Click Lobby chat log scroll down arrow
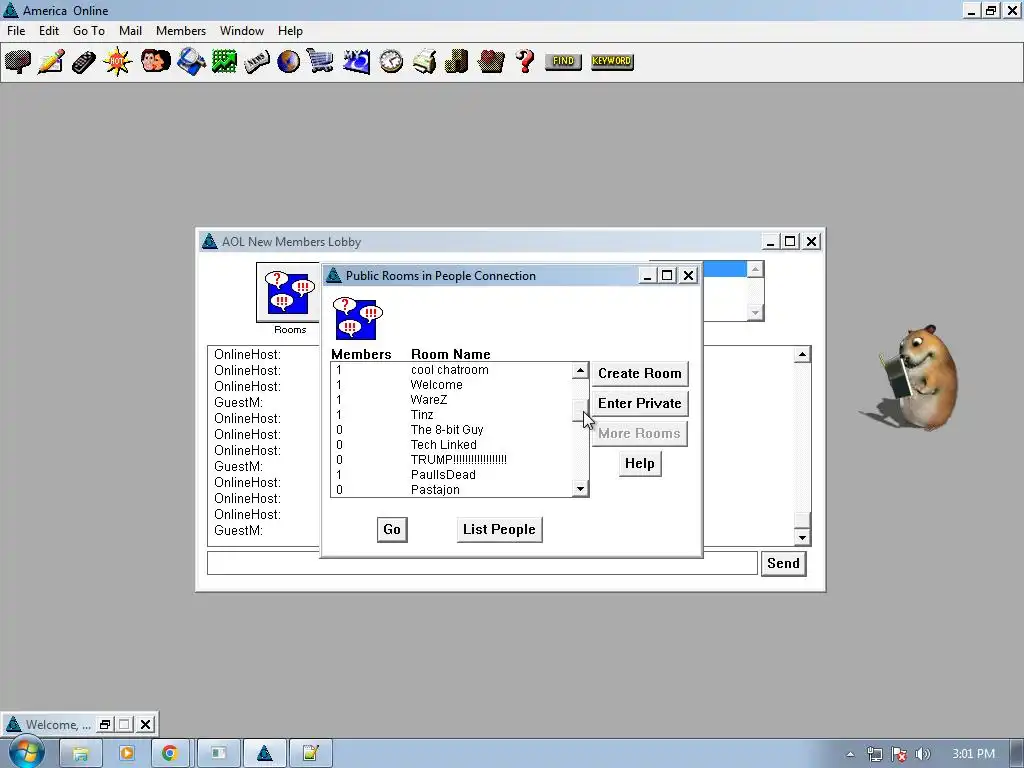The image size is (1024, 768). click(803, 537)
